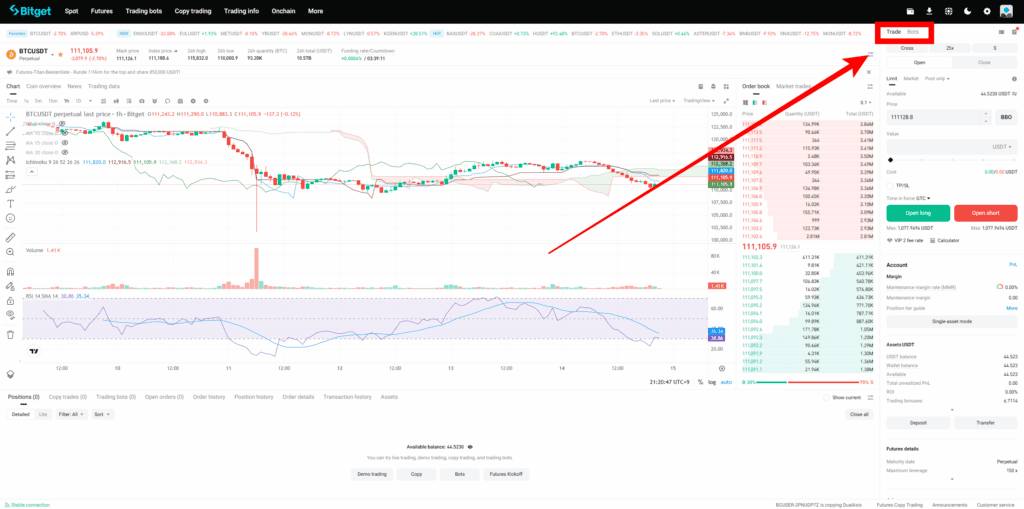Check the Show current checkbox
Screen dimensions: 1024x509
(826, 397)
